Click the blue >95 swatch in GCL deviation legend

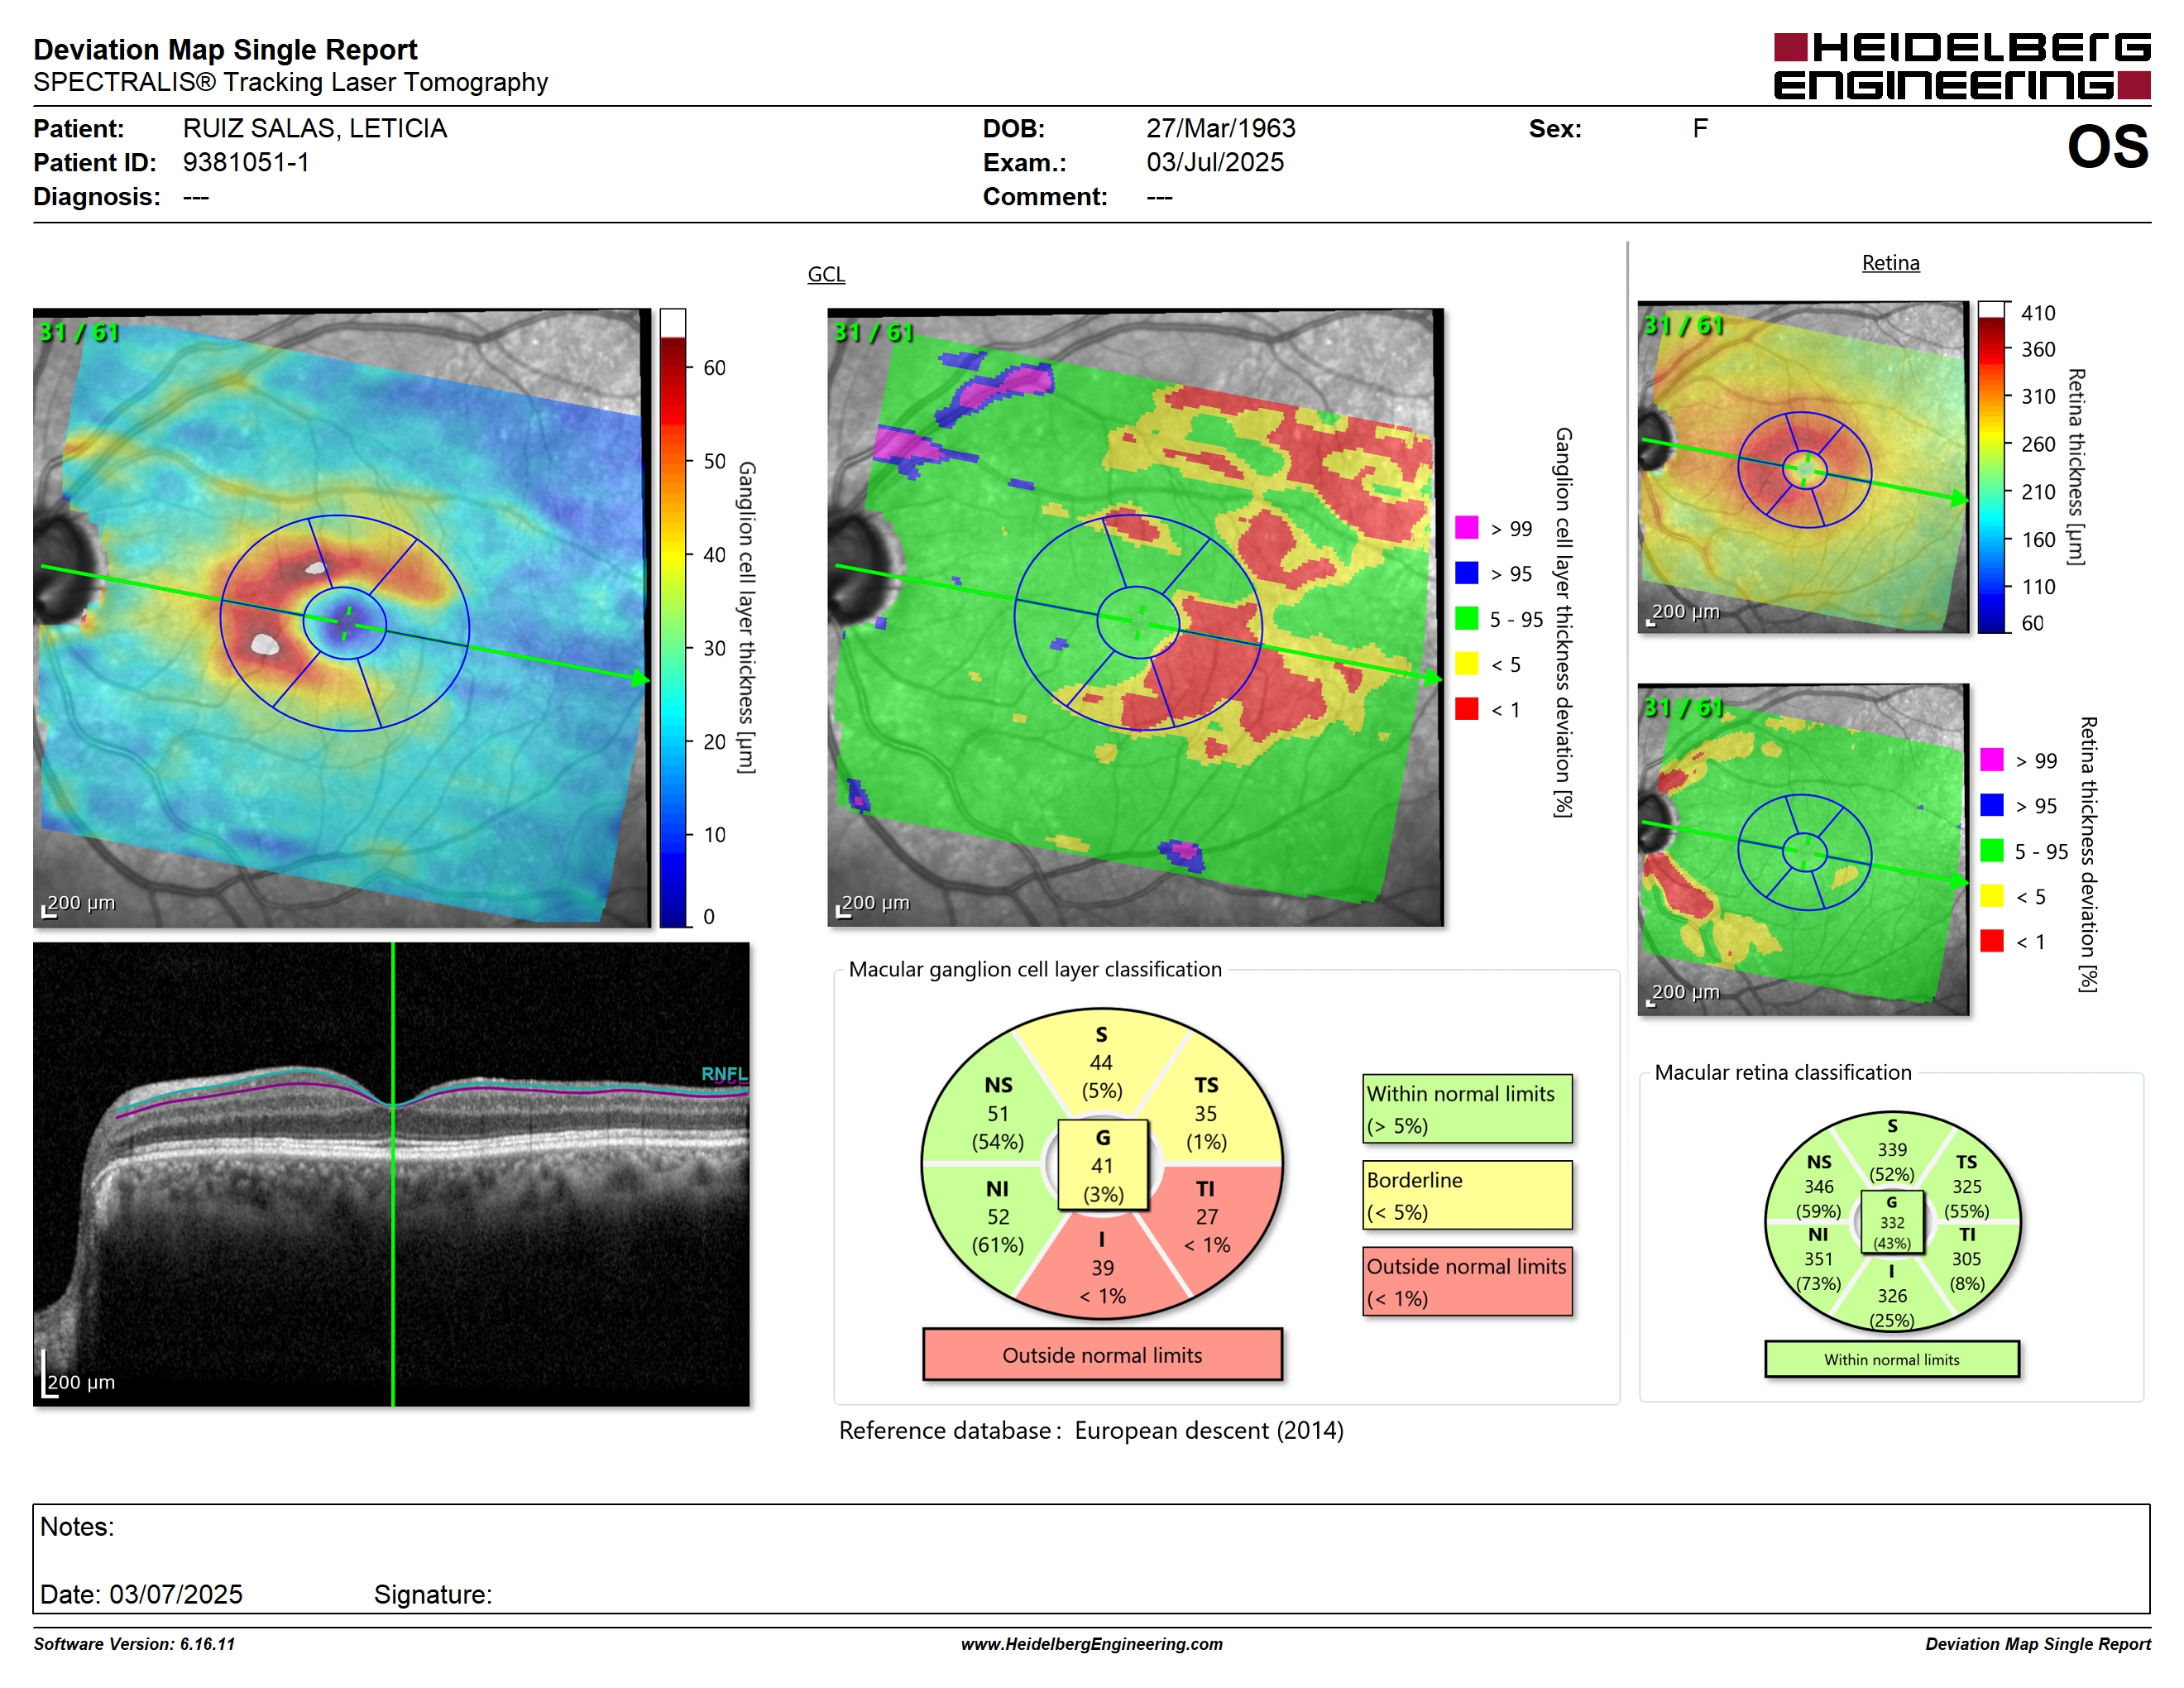tap(1466, 572)
